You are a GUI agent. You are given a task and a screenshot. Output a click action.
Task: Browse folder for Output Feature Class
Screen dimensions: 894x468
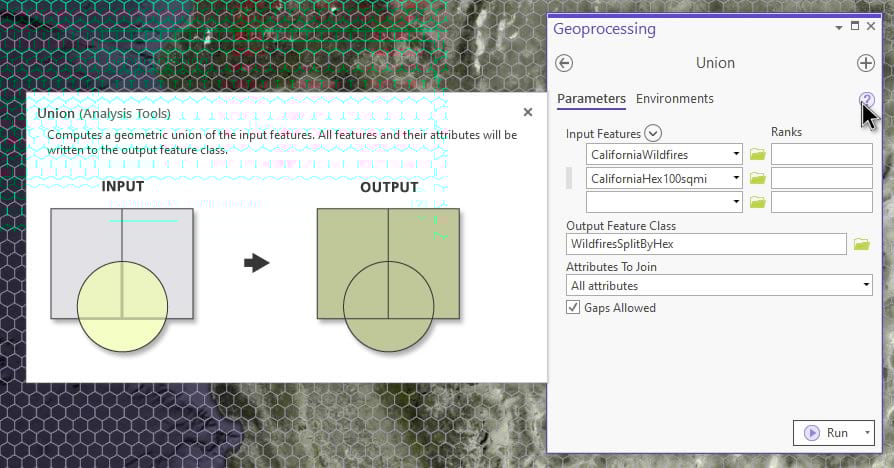pos(862,245)
